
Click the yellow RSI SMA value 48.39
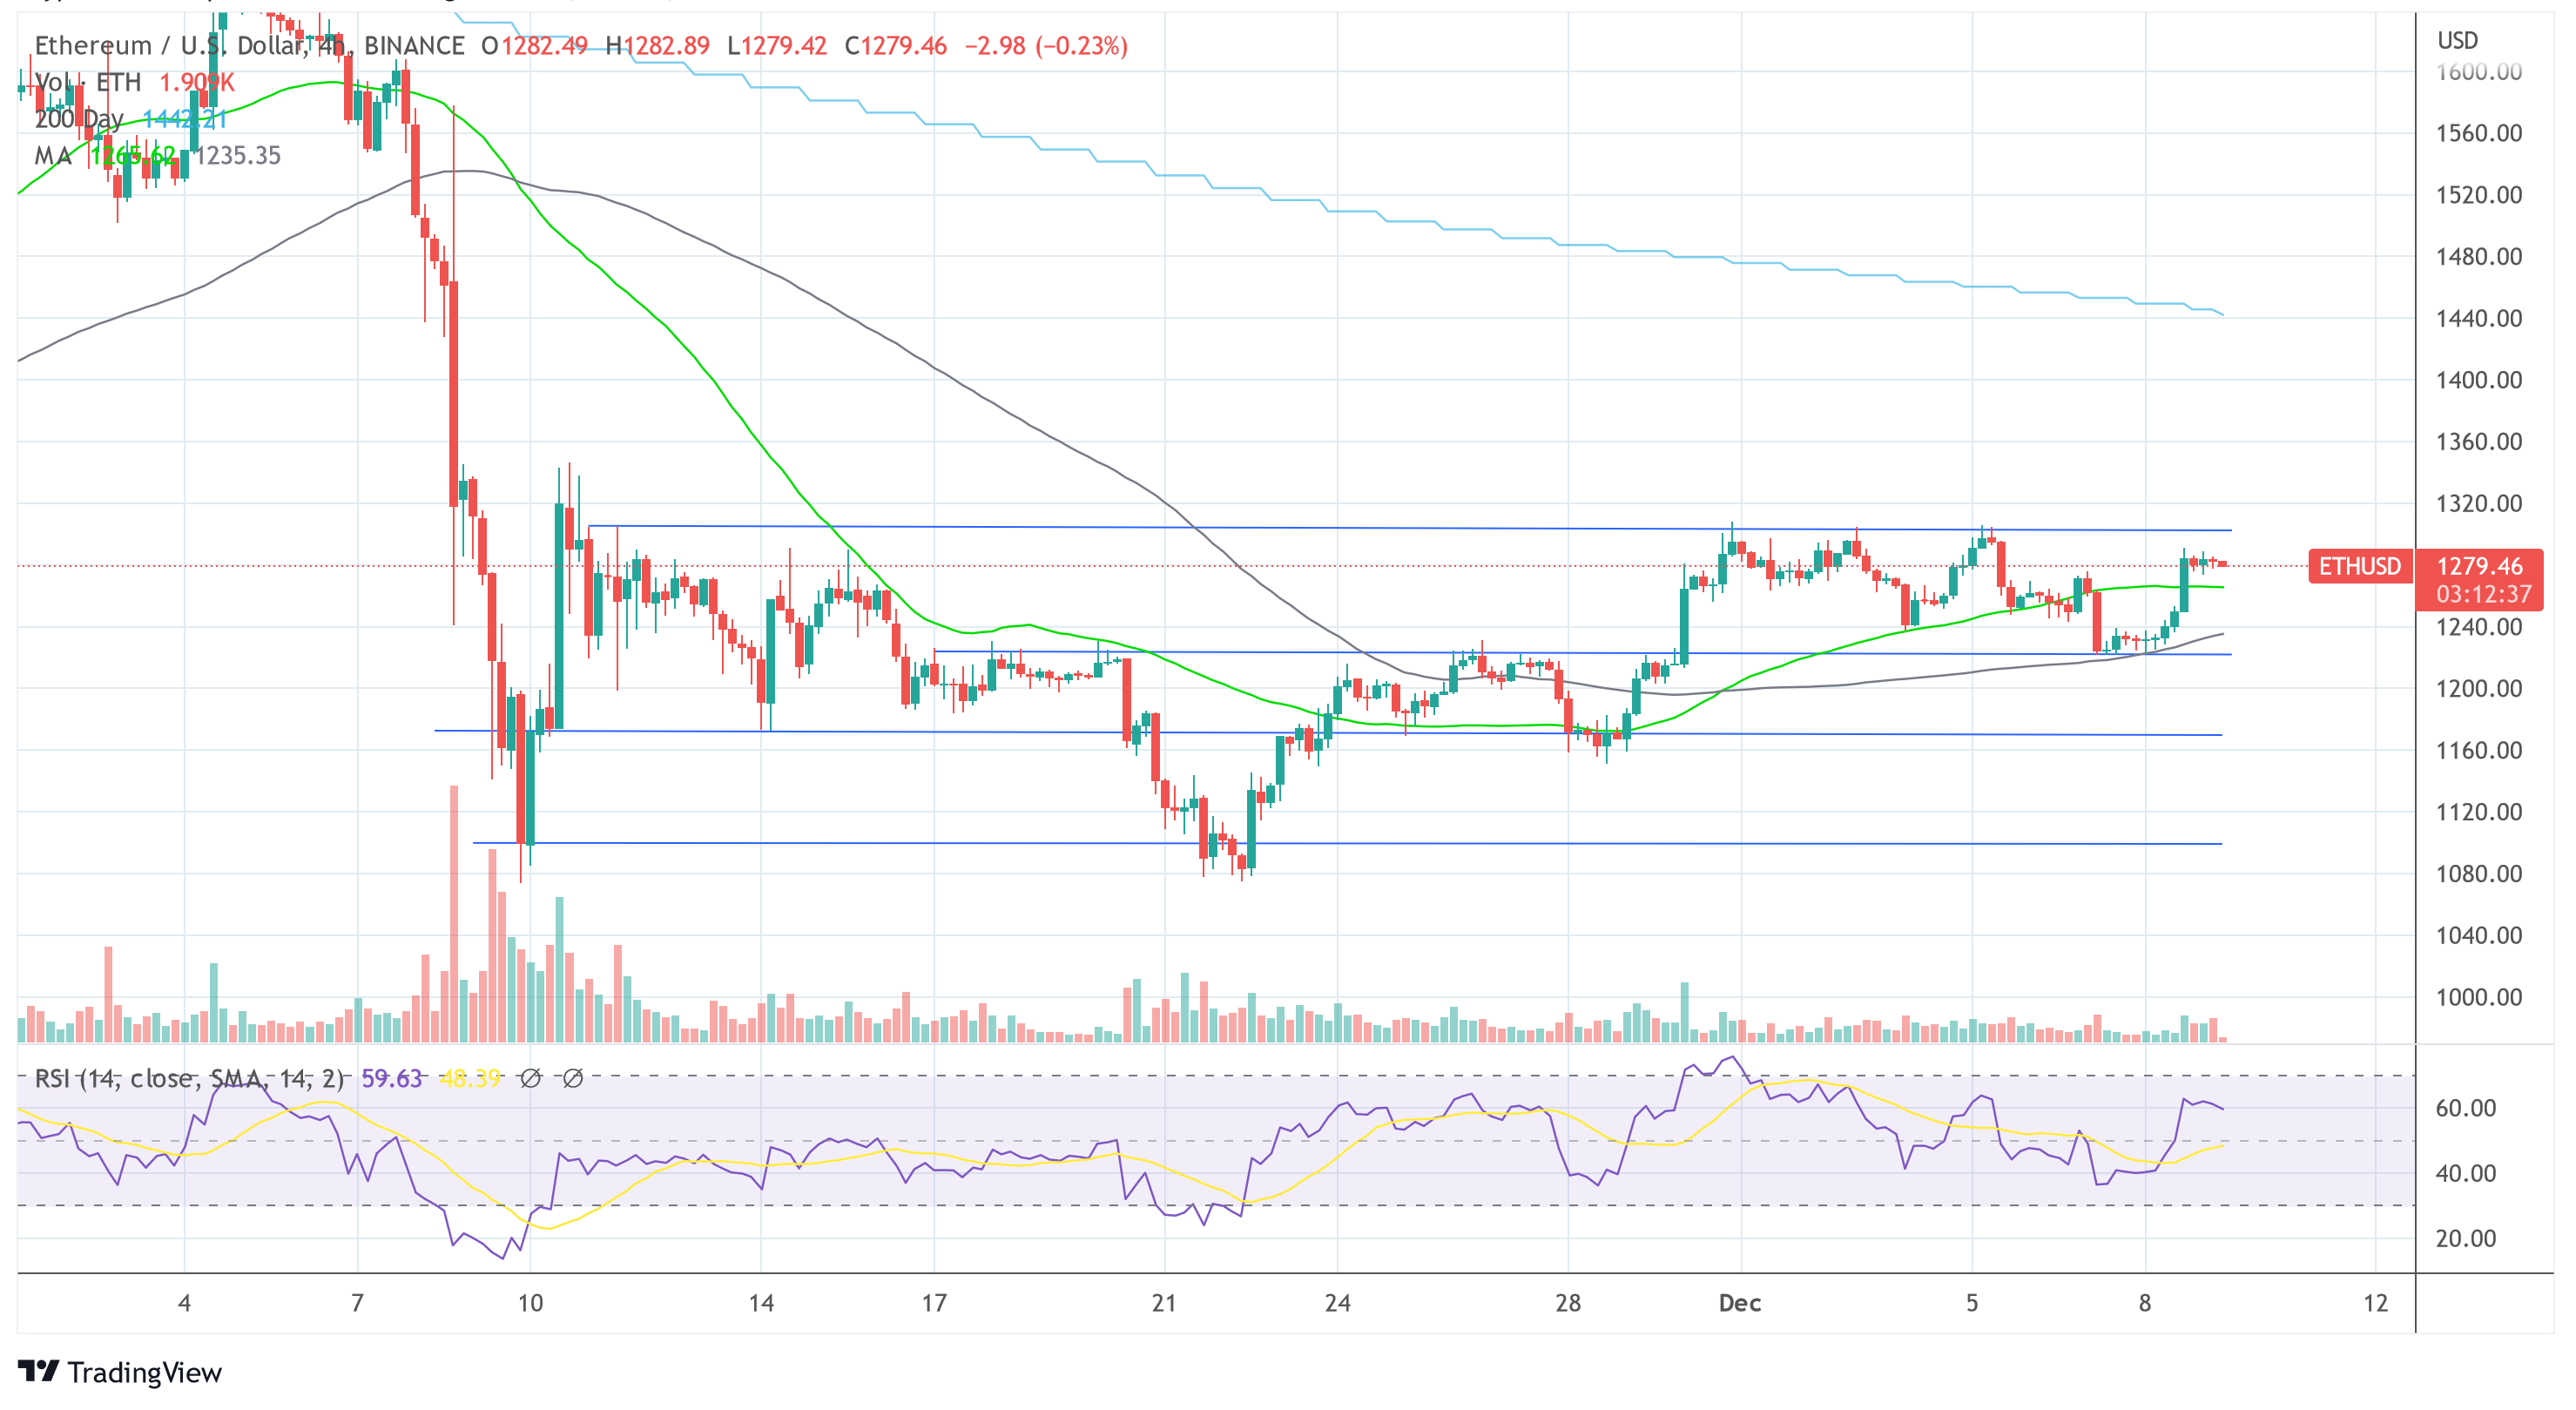pos(472,1080)
